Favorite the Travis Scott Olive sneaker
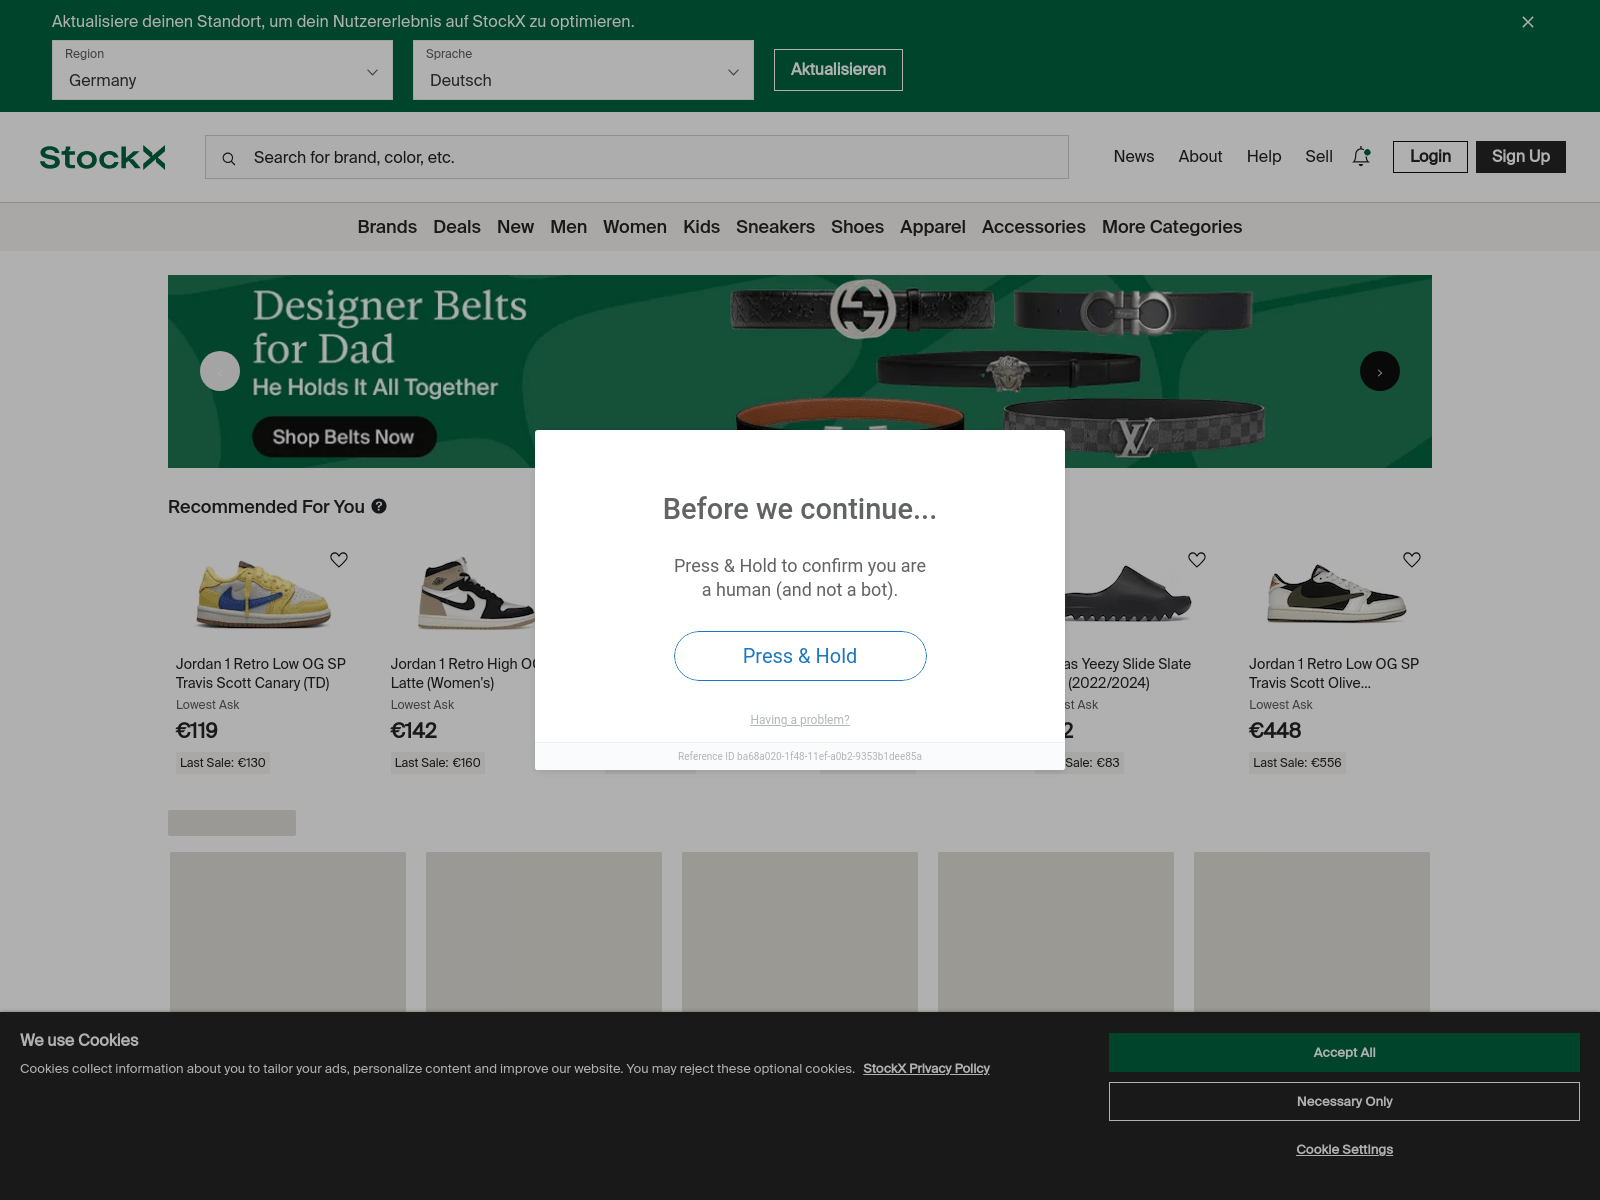Screen dimensions: 1600x1200 [x=1412, y=560]
